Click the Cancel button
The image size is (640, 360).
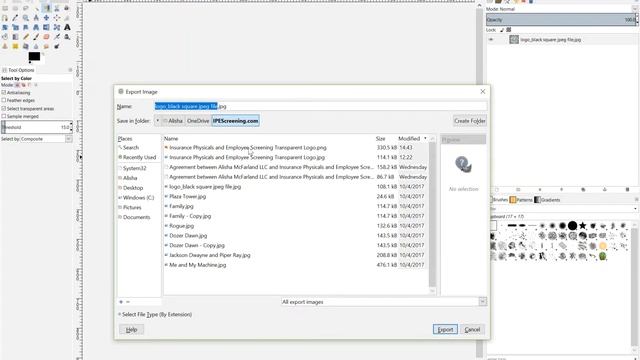pyautogui.click(x=472, y=329)
